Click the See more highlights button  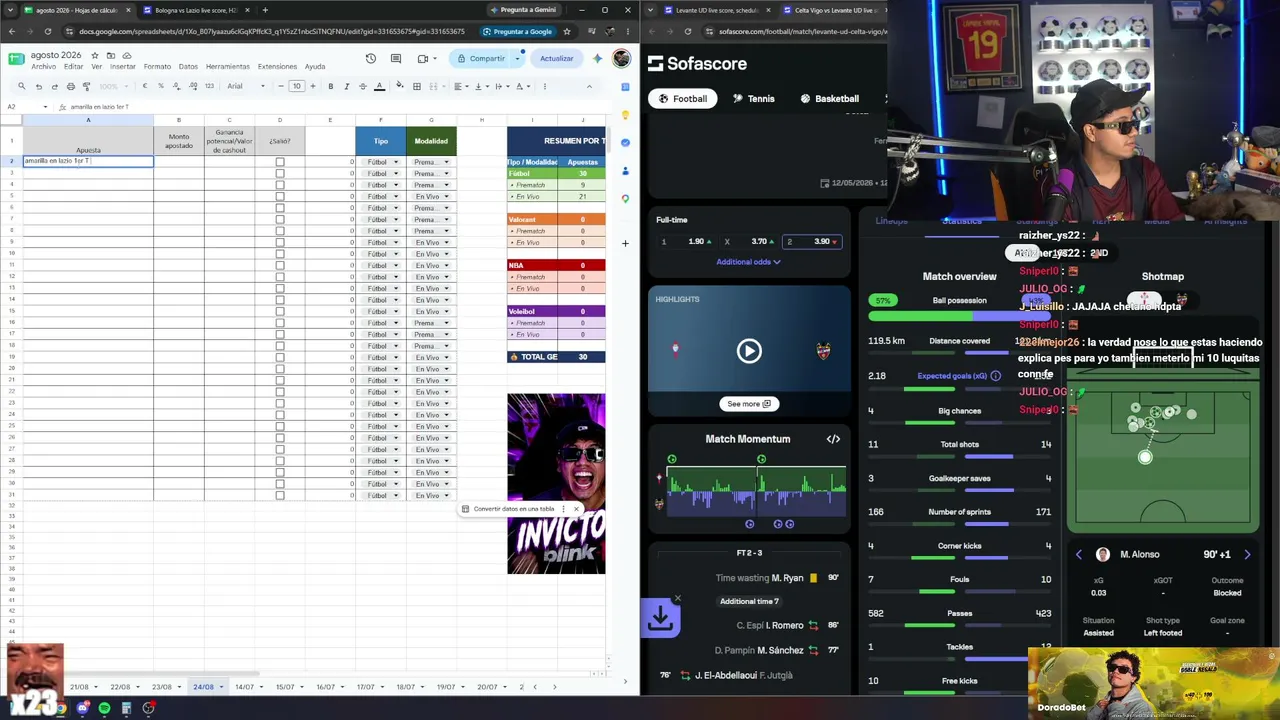[x=749, y=404]
